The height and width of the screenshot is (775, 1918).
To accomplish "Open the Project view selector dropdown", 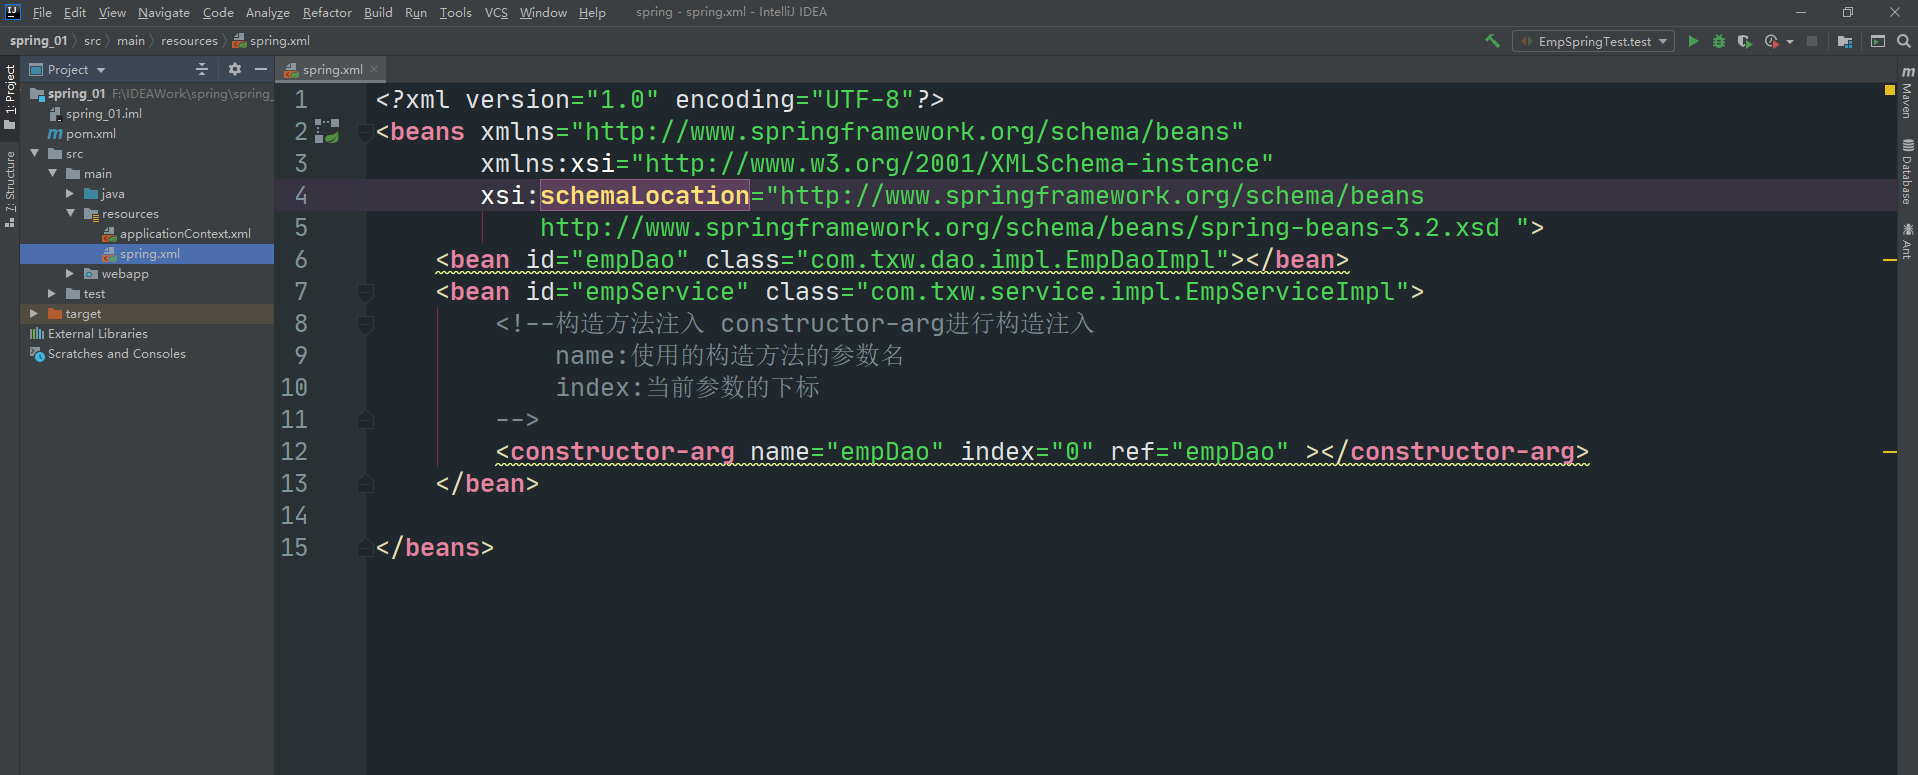I will pyautogui.click(x=67, y=69).
